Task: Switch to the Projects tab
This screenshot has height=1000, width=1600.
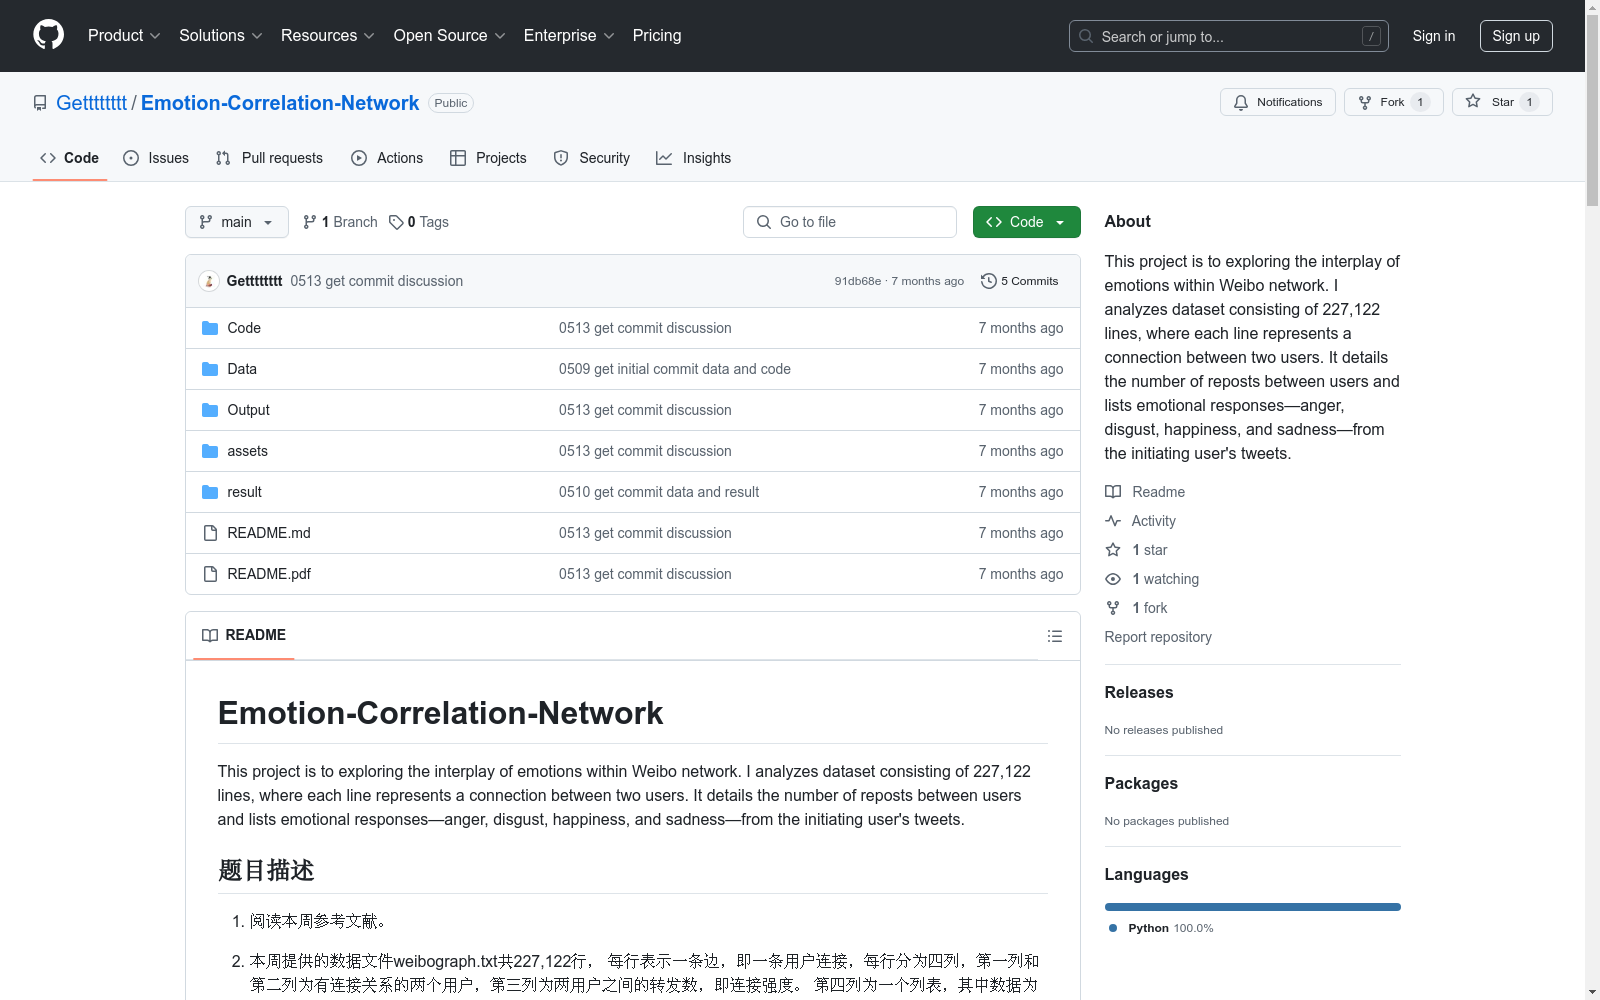Action: [x=488, y=158]
